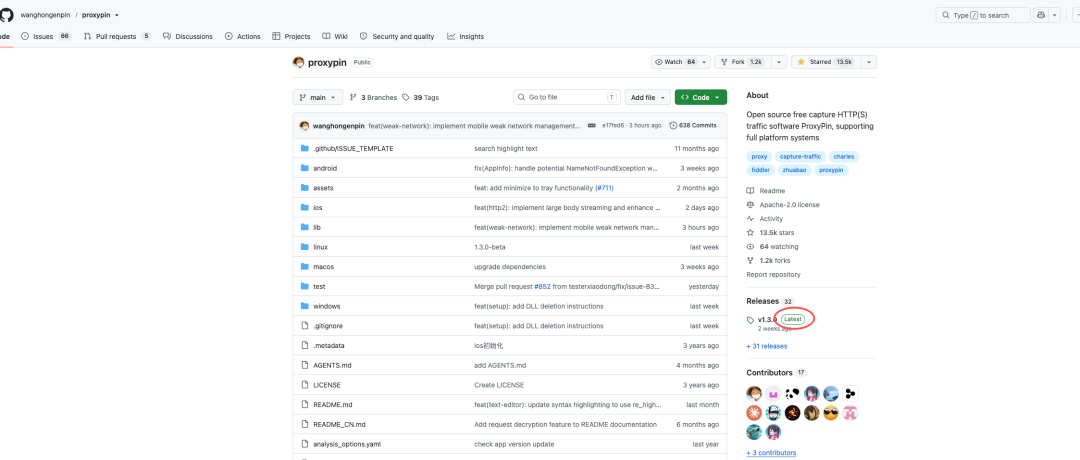This screenshot has width=1080, height=460.
Task: Open the test folder
Action: click(x=319, y=286)
